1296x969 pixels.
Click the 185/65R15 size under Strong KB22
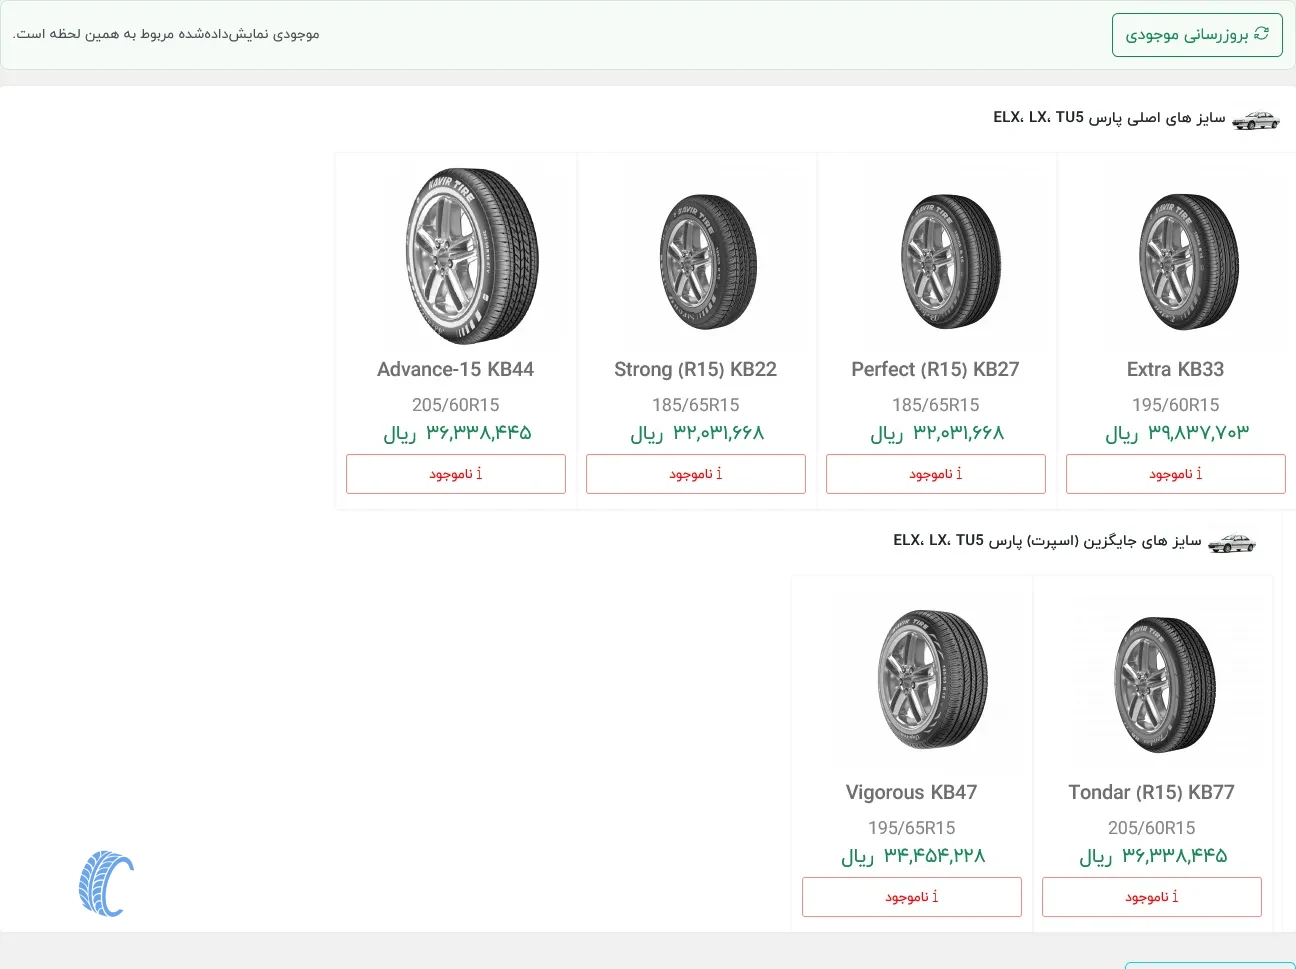696,405
